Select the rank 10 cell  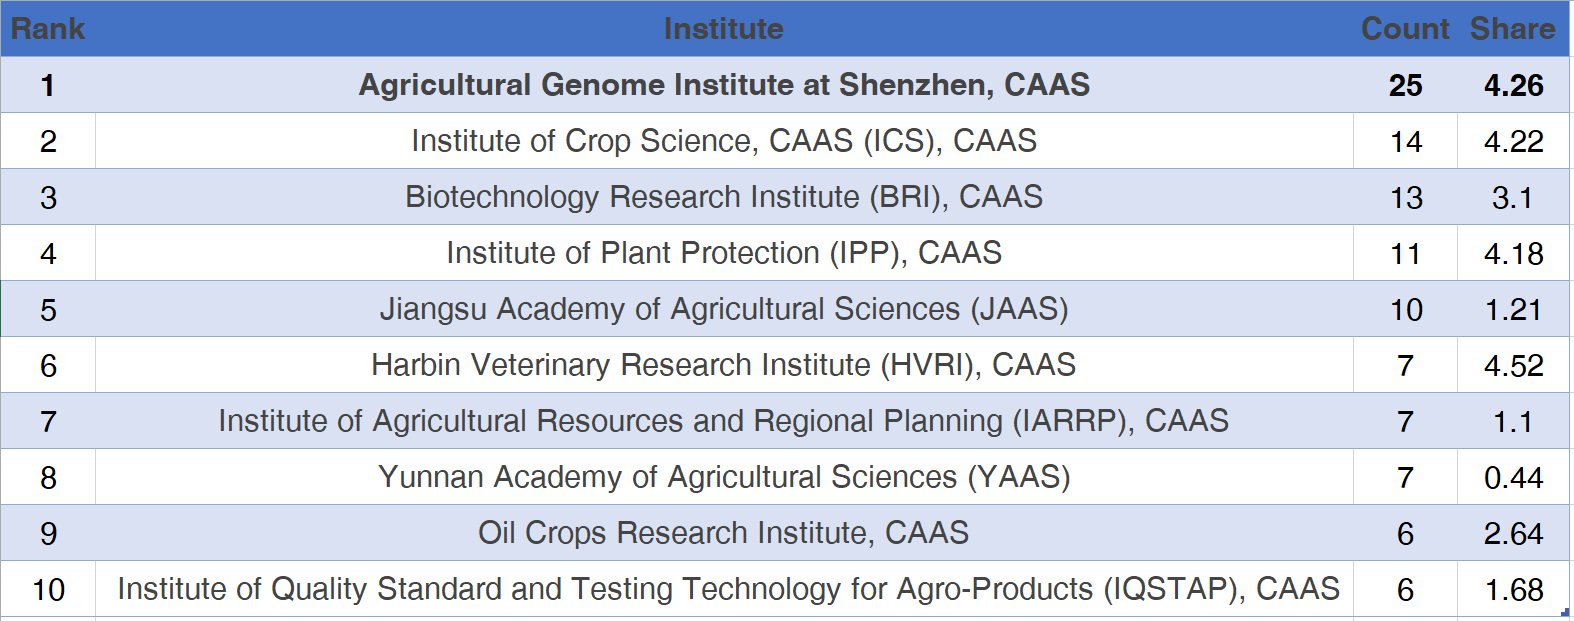48,590
